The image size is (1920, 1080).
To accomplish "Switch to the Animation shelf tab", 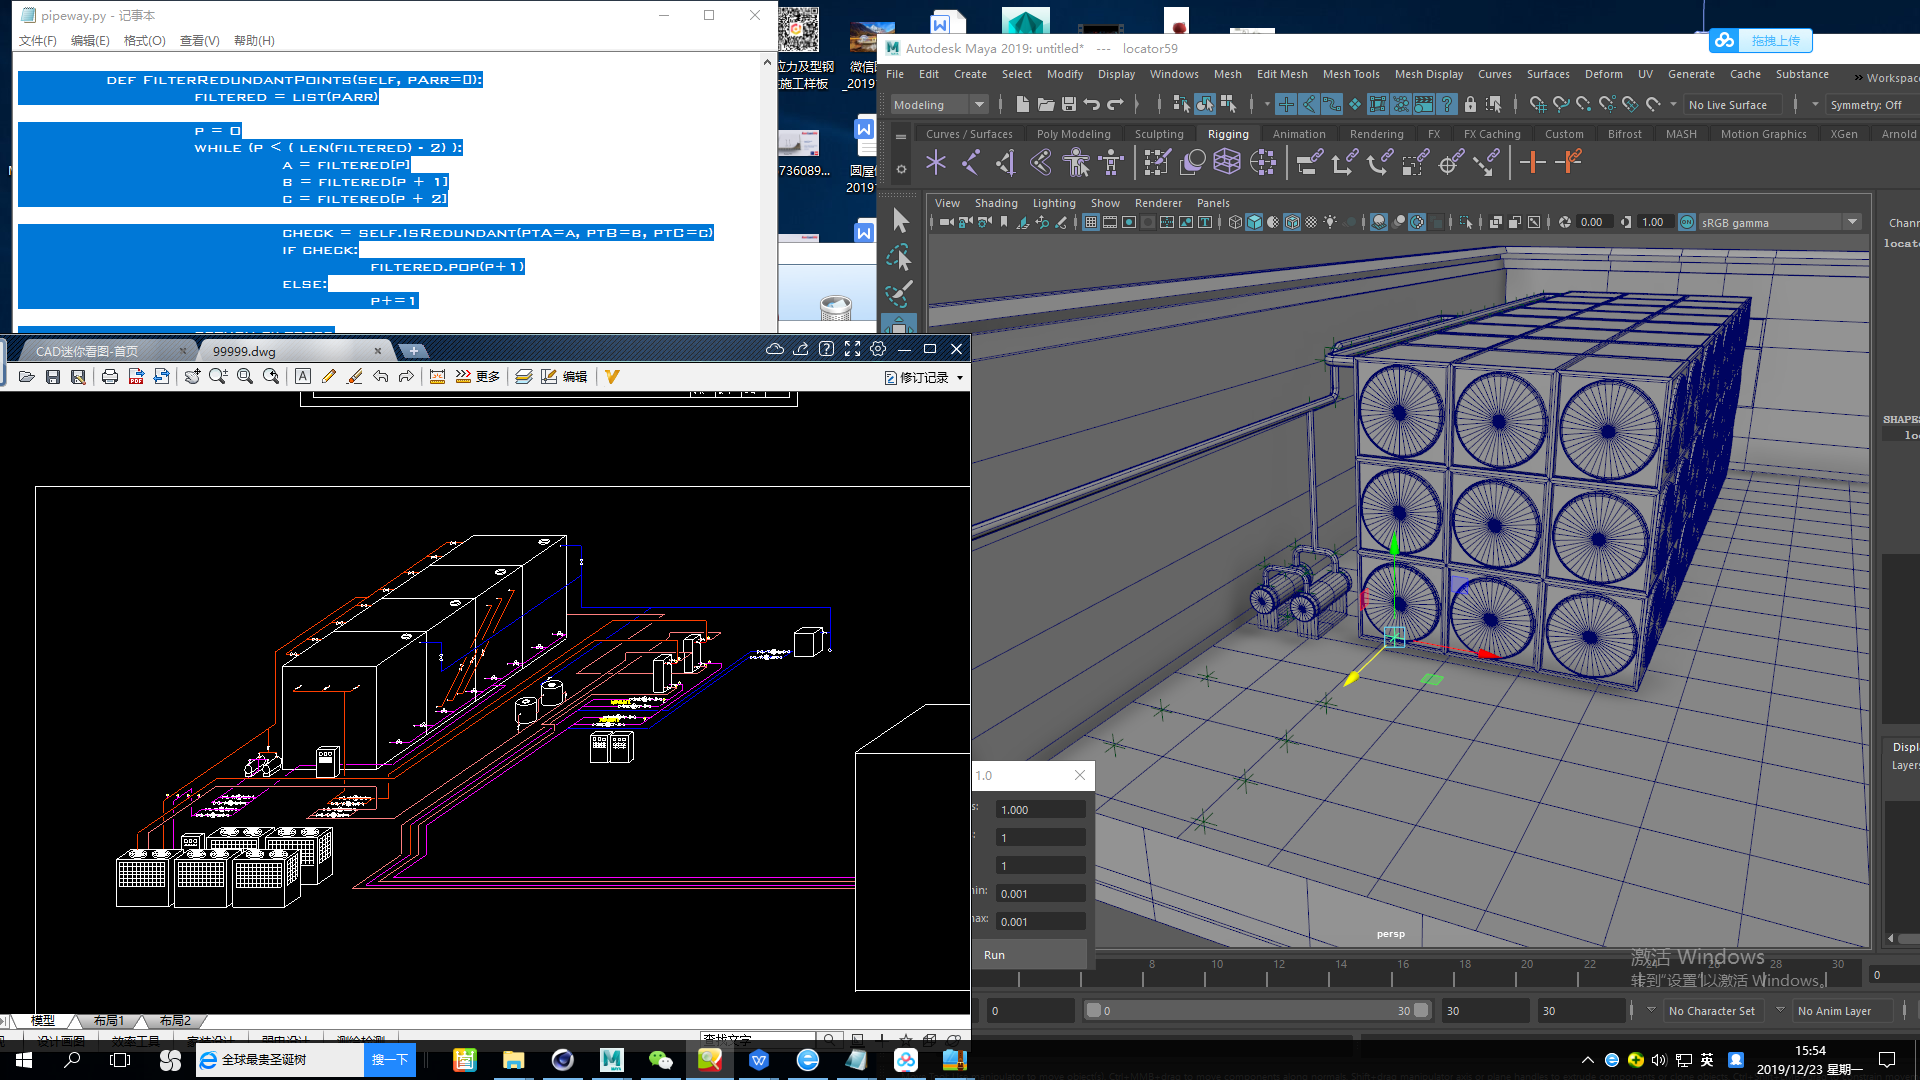I will point(1299,134).
